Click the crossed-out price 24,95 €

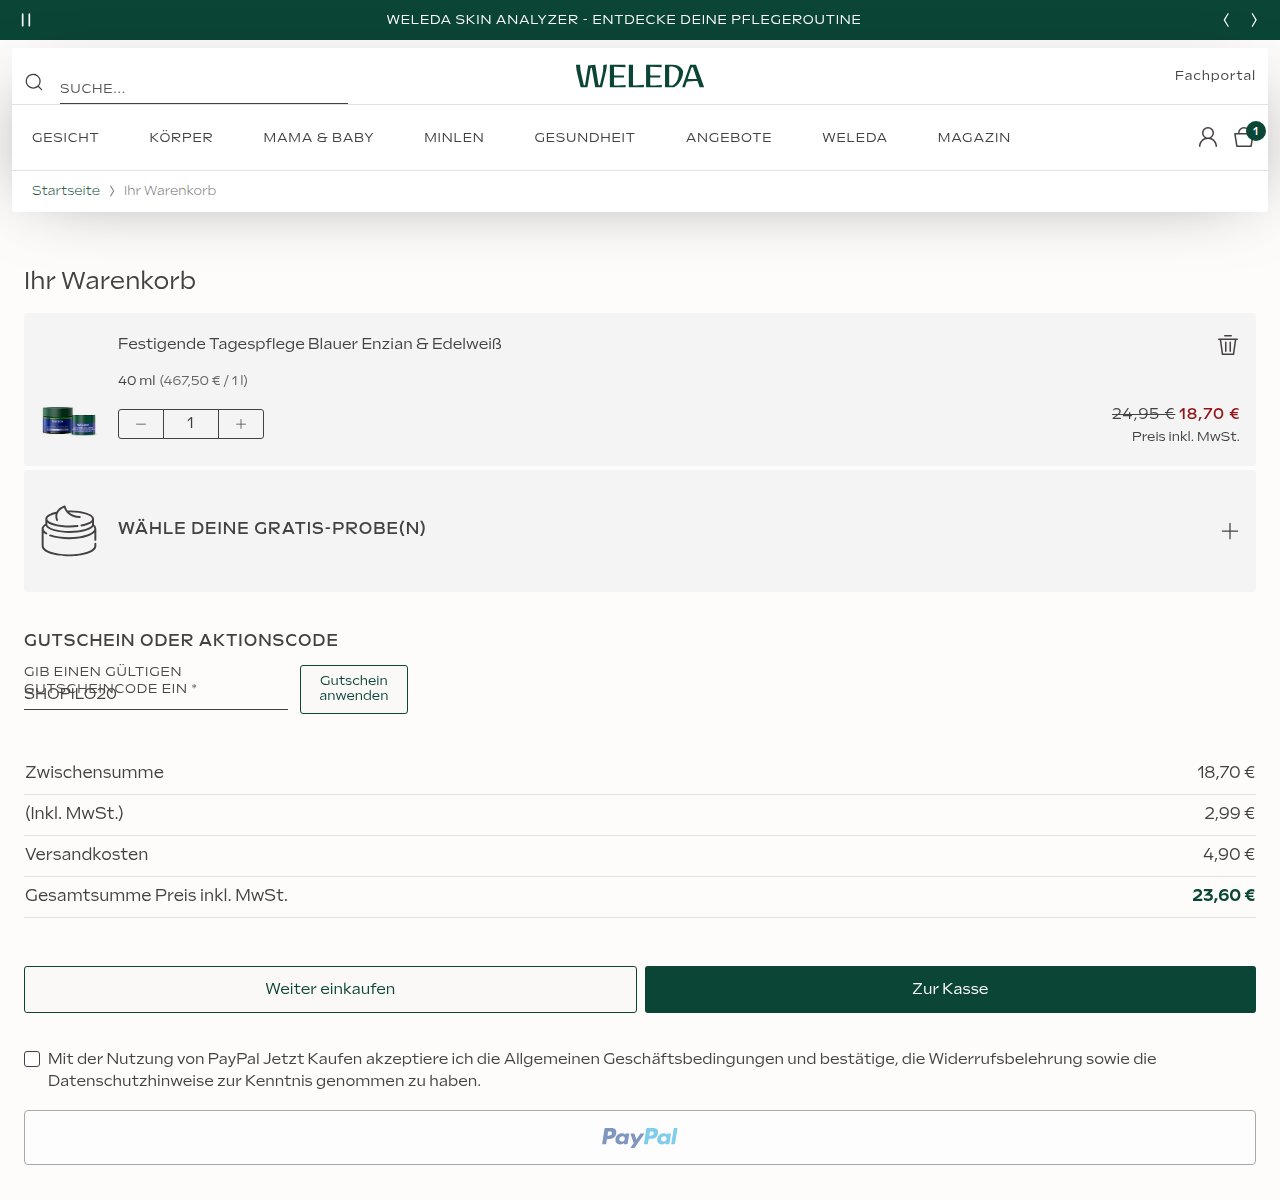(x=1143, y=413)
